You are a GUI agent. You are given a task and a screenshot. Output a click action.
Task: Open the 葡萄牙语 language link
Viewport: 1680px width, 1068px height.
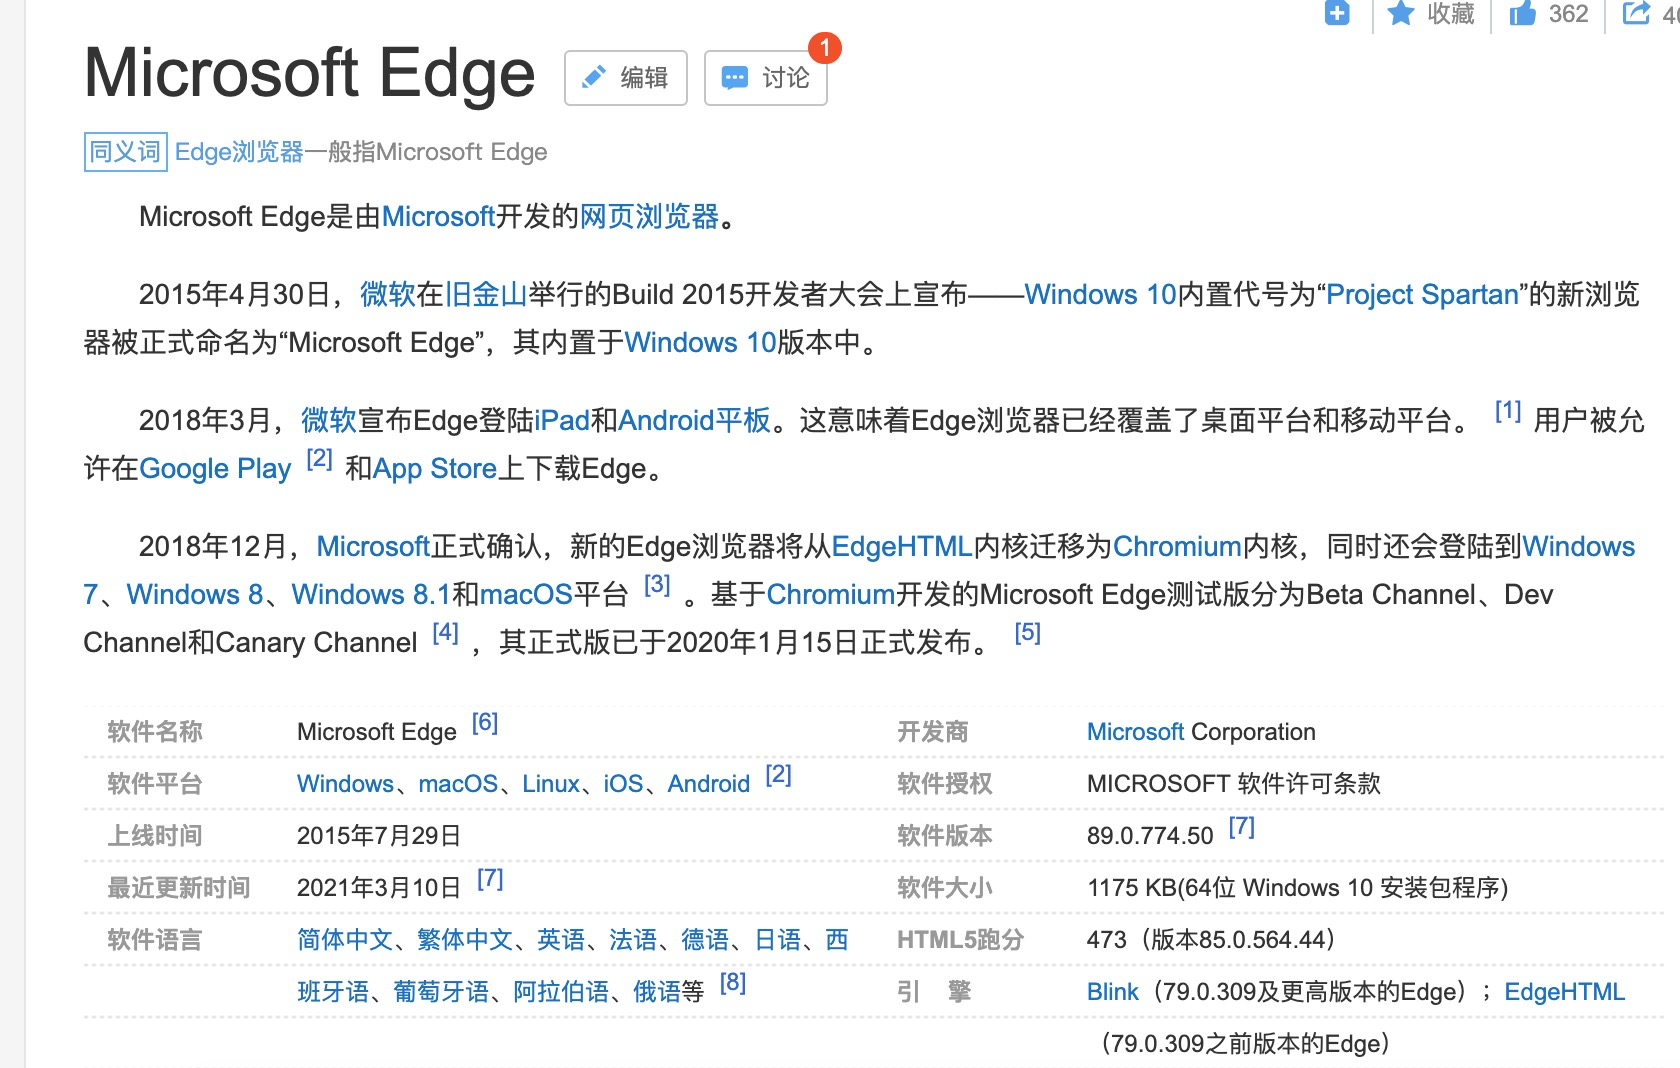[441, 992]
